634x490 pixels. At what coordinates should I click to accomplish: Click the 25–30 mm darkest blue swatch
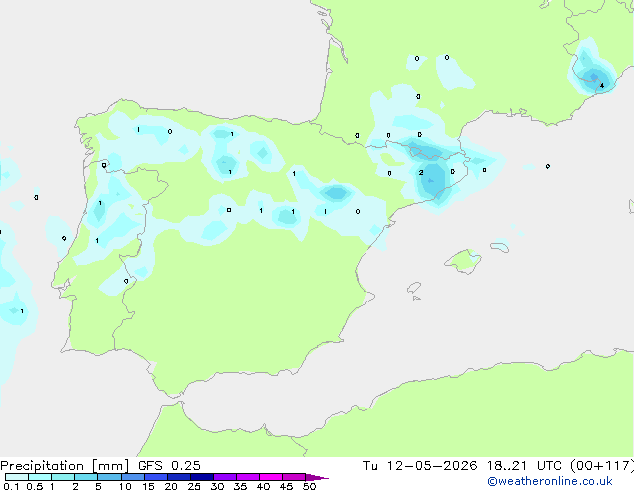tap(202, 477)
